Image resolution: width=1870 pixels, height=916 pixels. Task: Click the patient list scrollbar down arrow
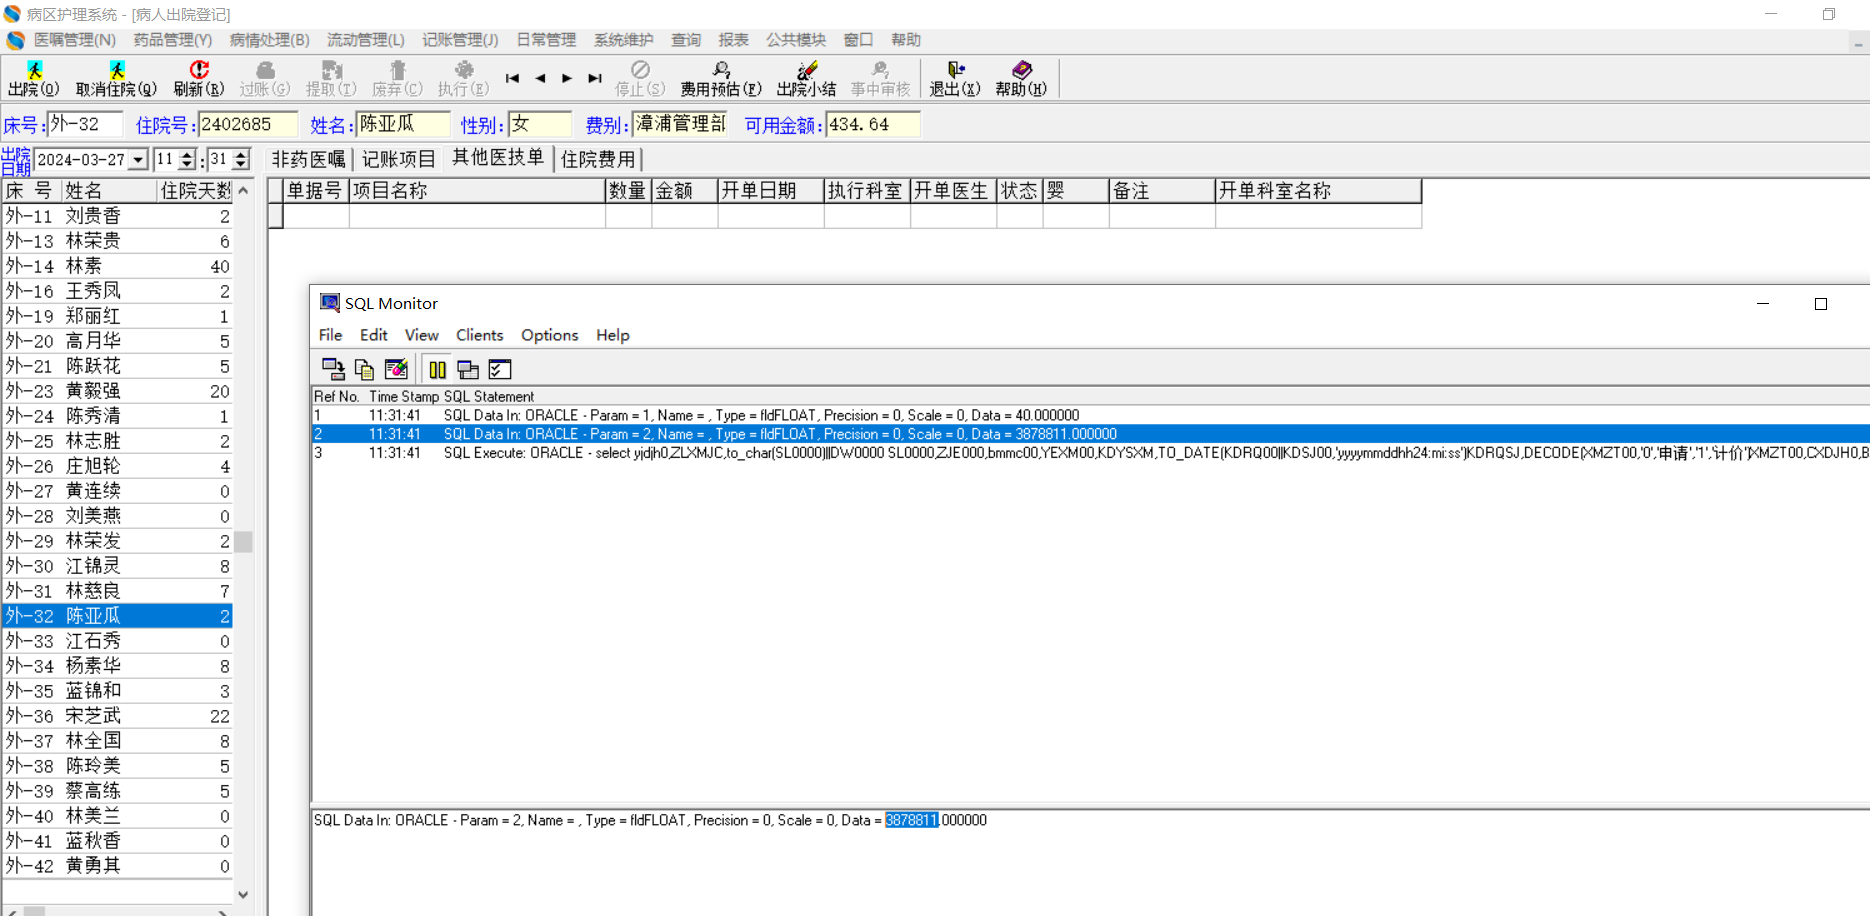coord(243,895)
